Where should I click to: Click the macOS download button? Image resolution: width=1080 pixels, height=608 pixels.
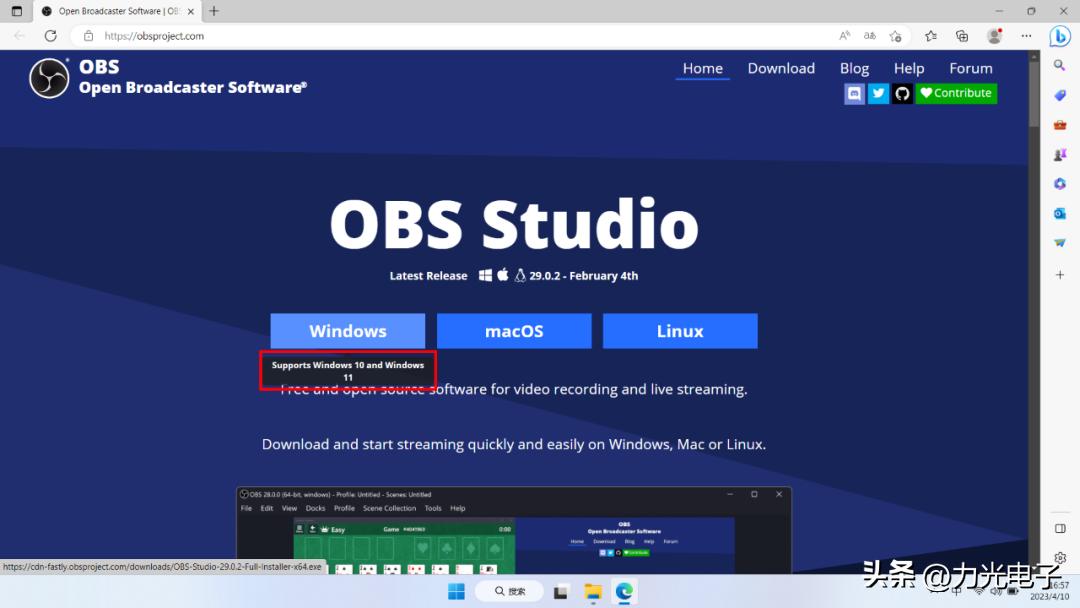514,331
